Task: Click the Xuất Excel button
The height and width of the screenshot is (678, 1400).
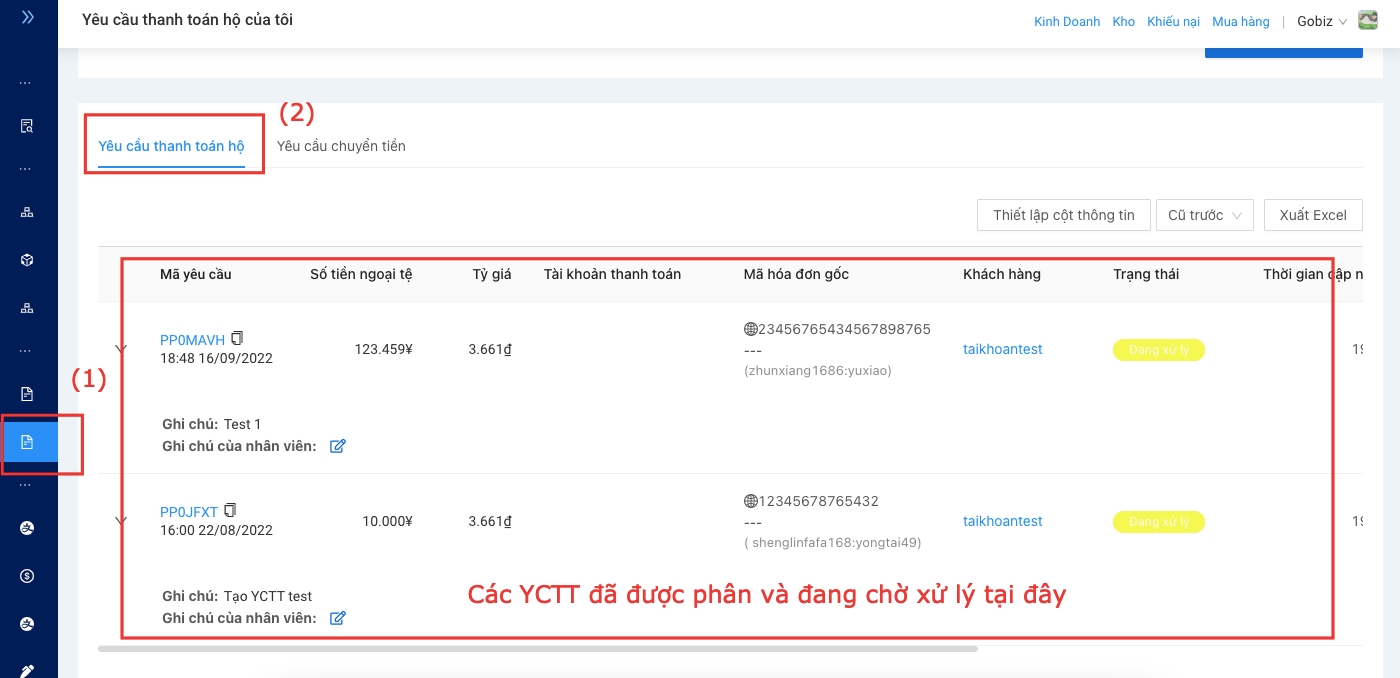Action: coord(1313,215)
